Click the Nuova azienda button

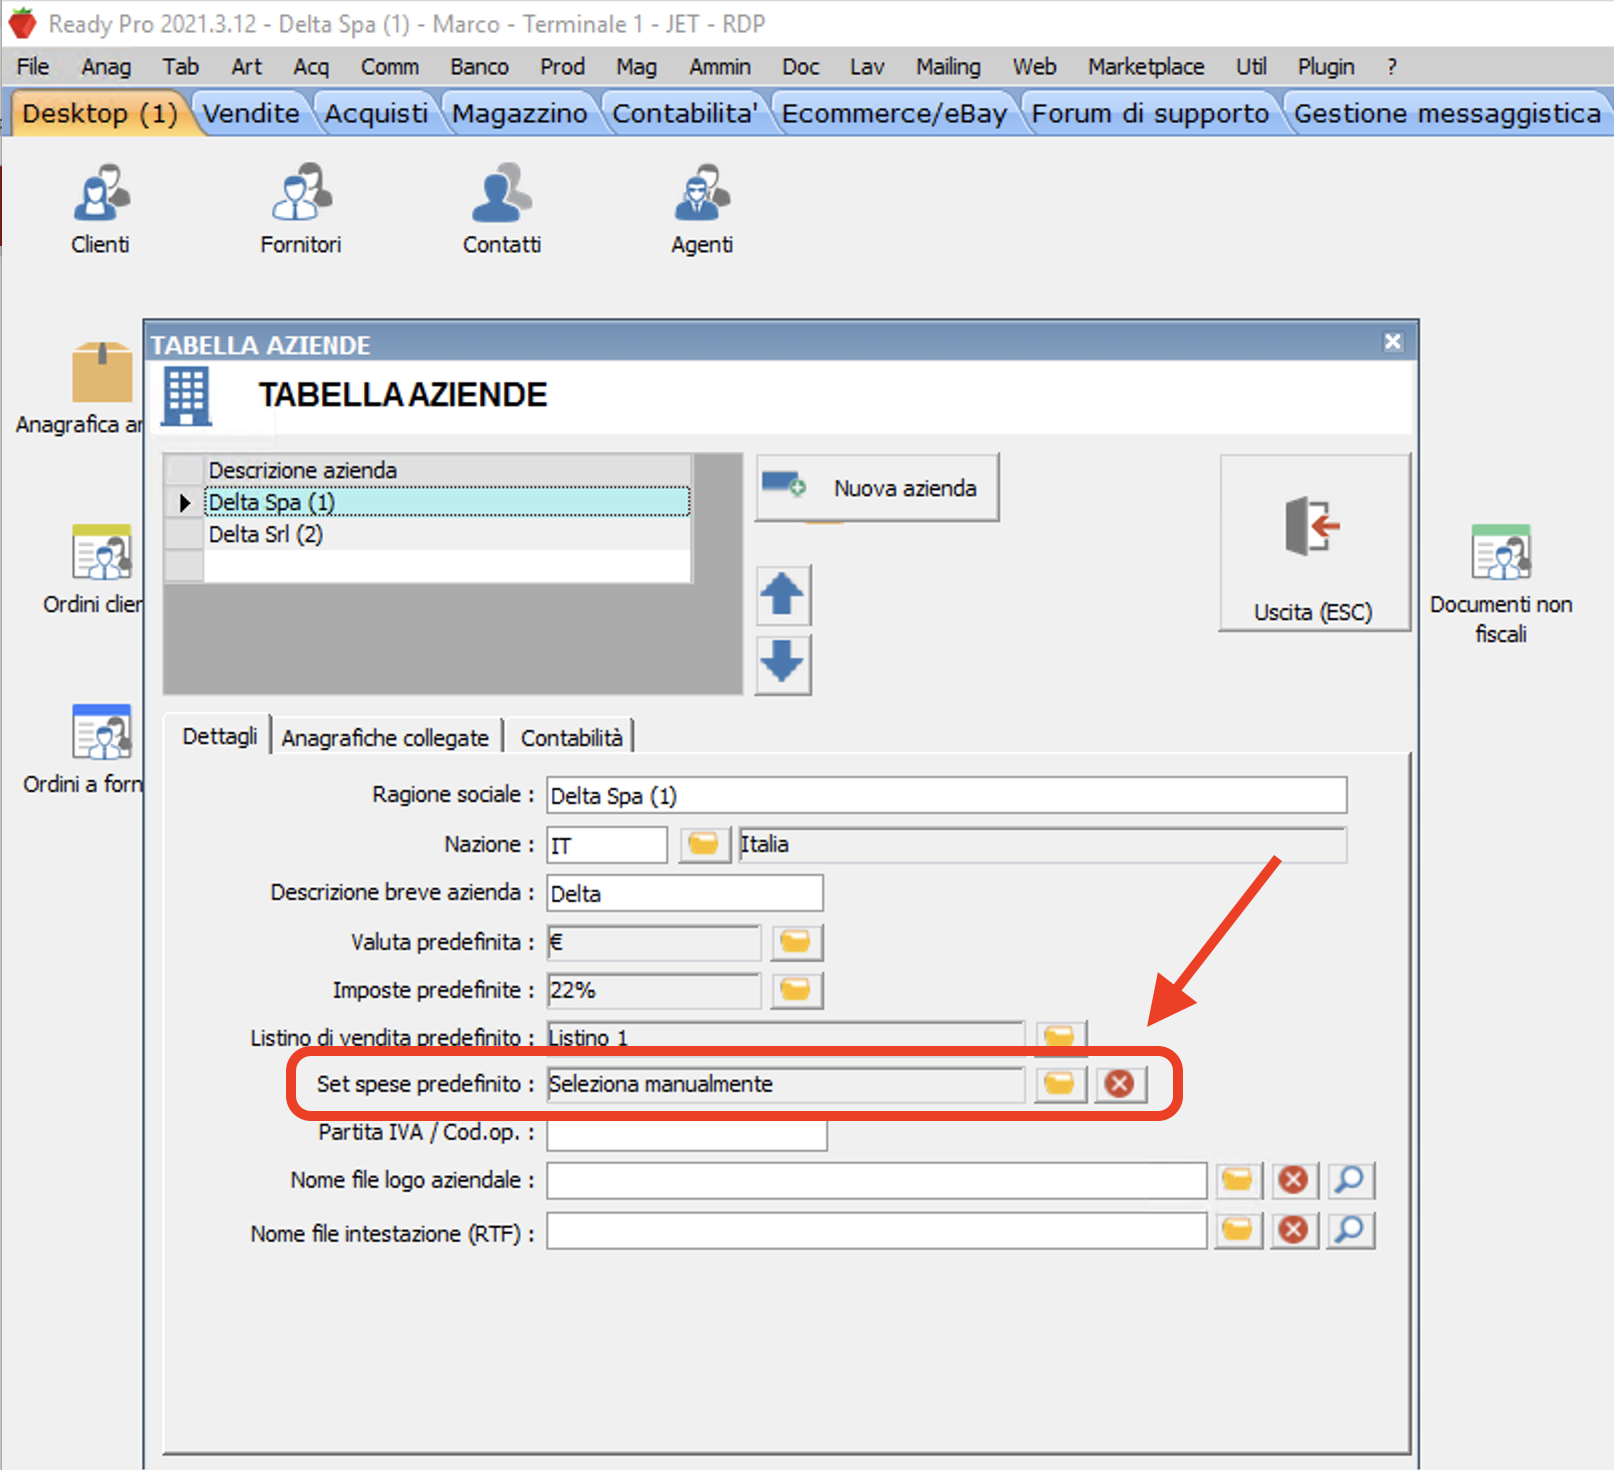tap(877, 488)
